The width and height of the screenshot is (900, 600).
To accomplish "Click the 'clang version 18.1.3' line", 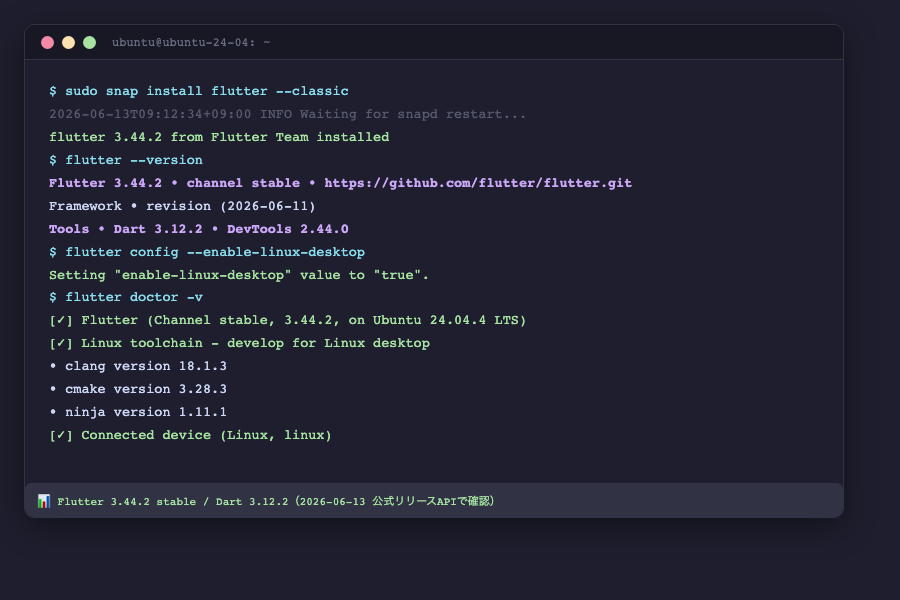I will pyautogui.click(x=138, y=366).
